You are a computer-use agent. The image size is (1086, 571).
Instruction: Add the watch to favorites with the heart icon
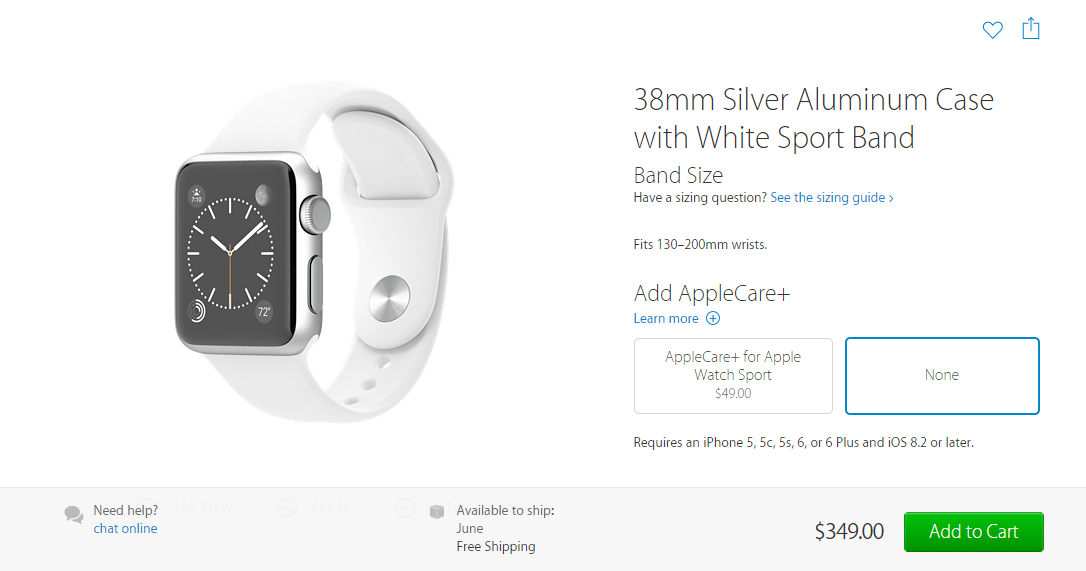(x=992, y=30)
